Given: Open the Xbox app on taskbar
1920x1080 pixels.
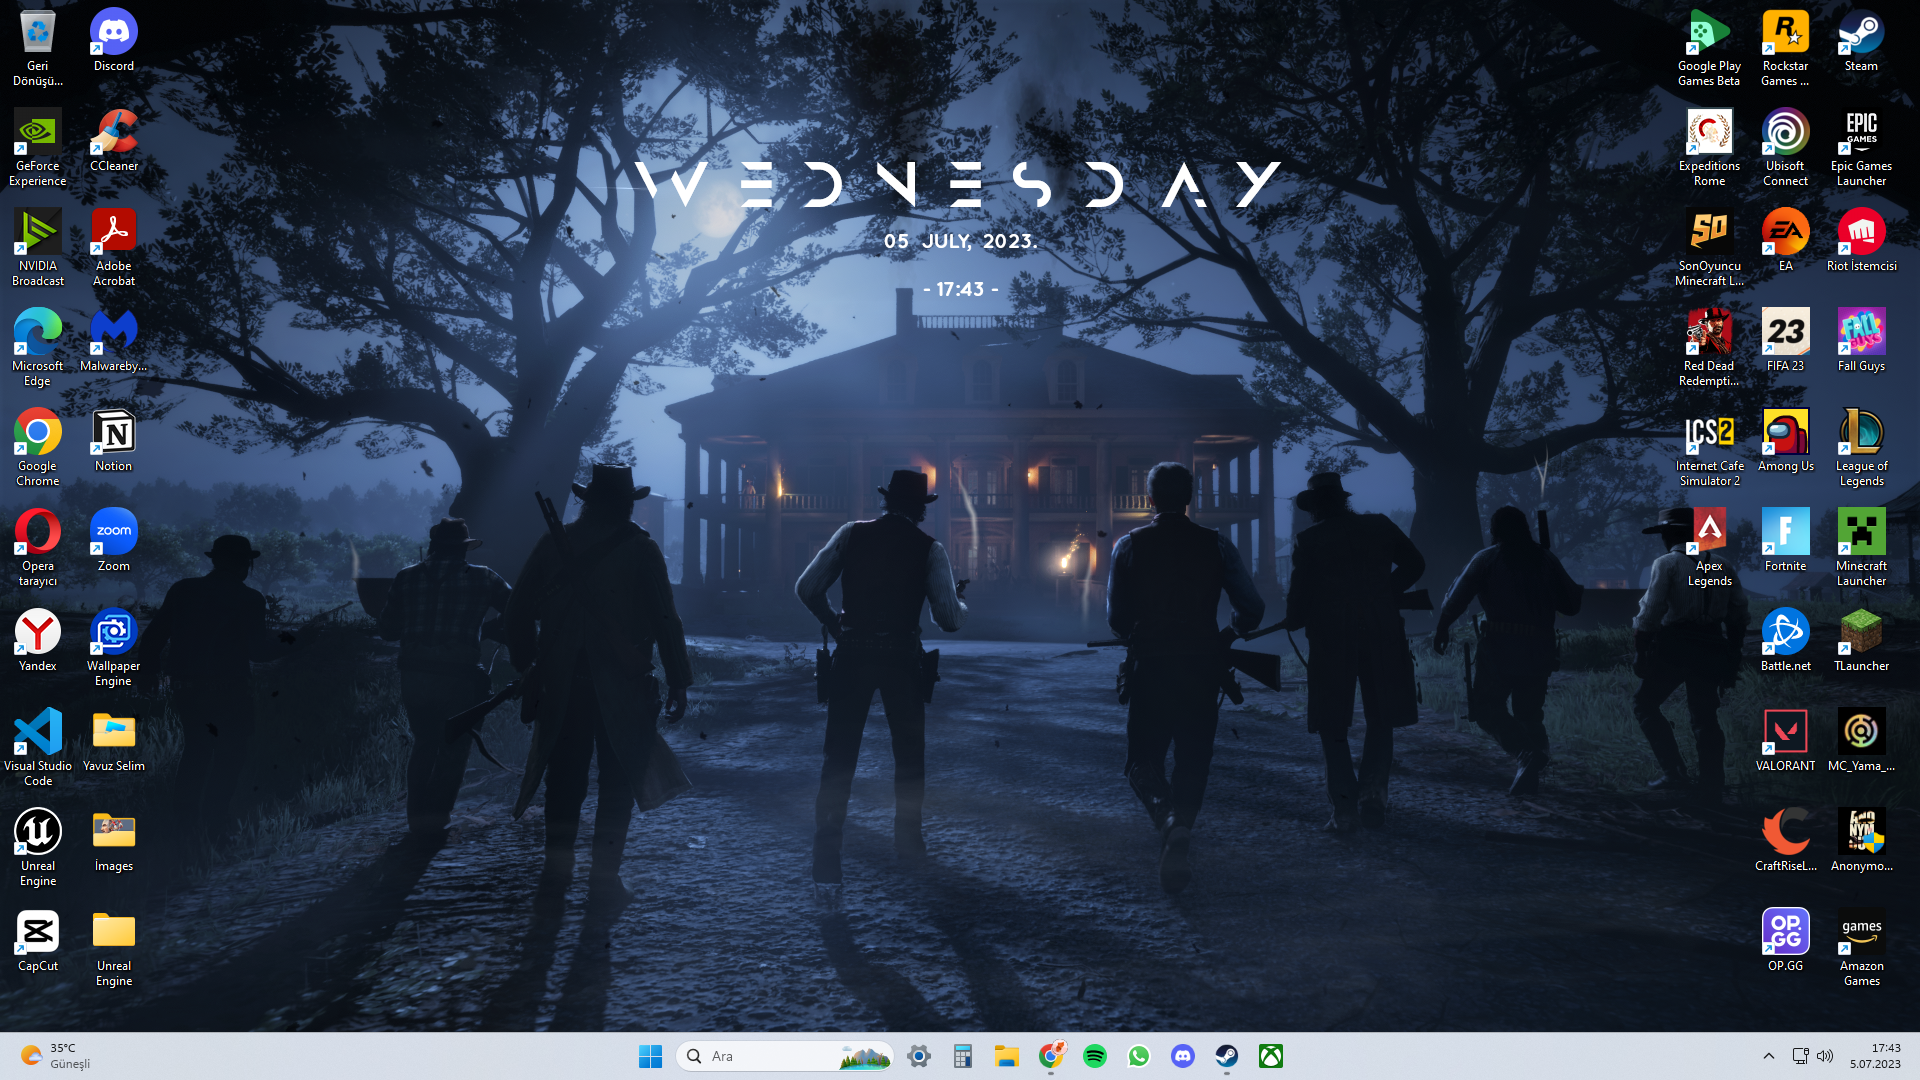Looking at the screenshot, I should click(1271, 1056).
